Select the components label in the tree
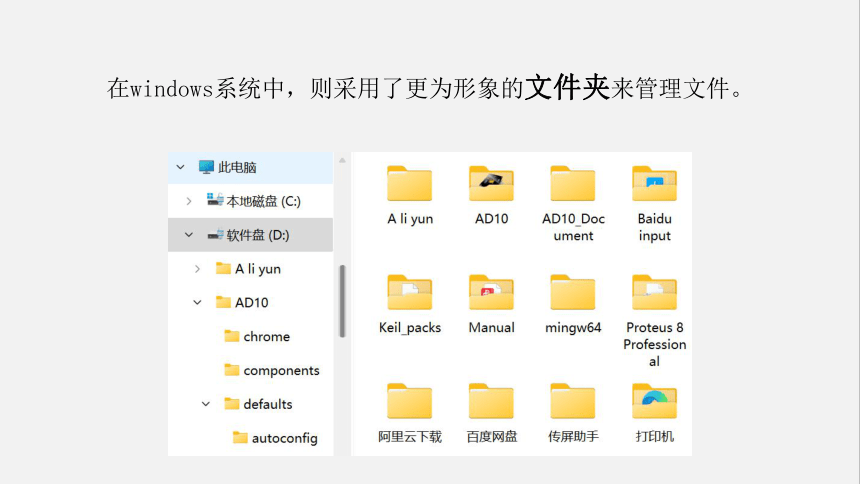 point(281,370)
